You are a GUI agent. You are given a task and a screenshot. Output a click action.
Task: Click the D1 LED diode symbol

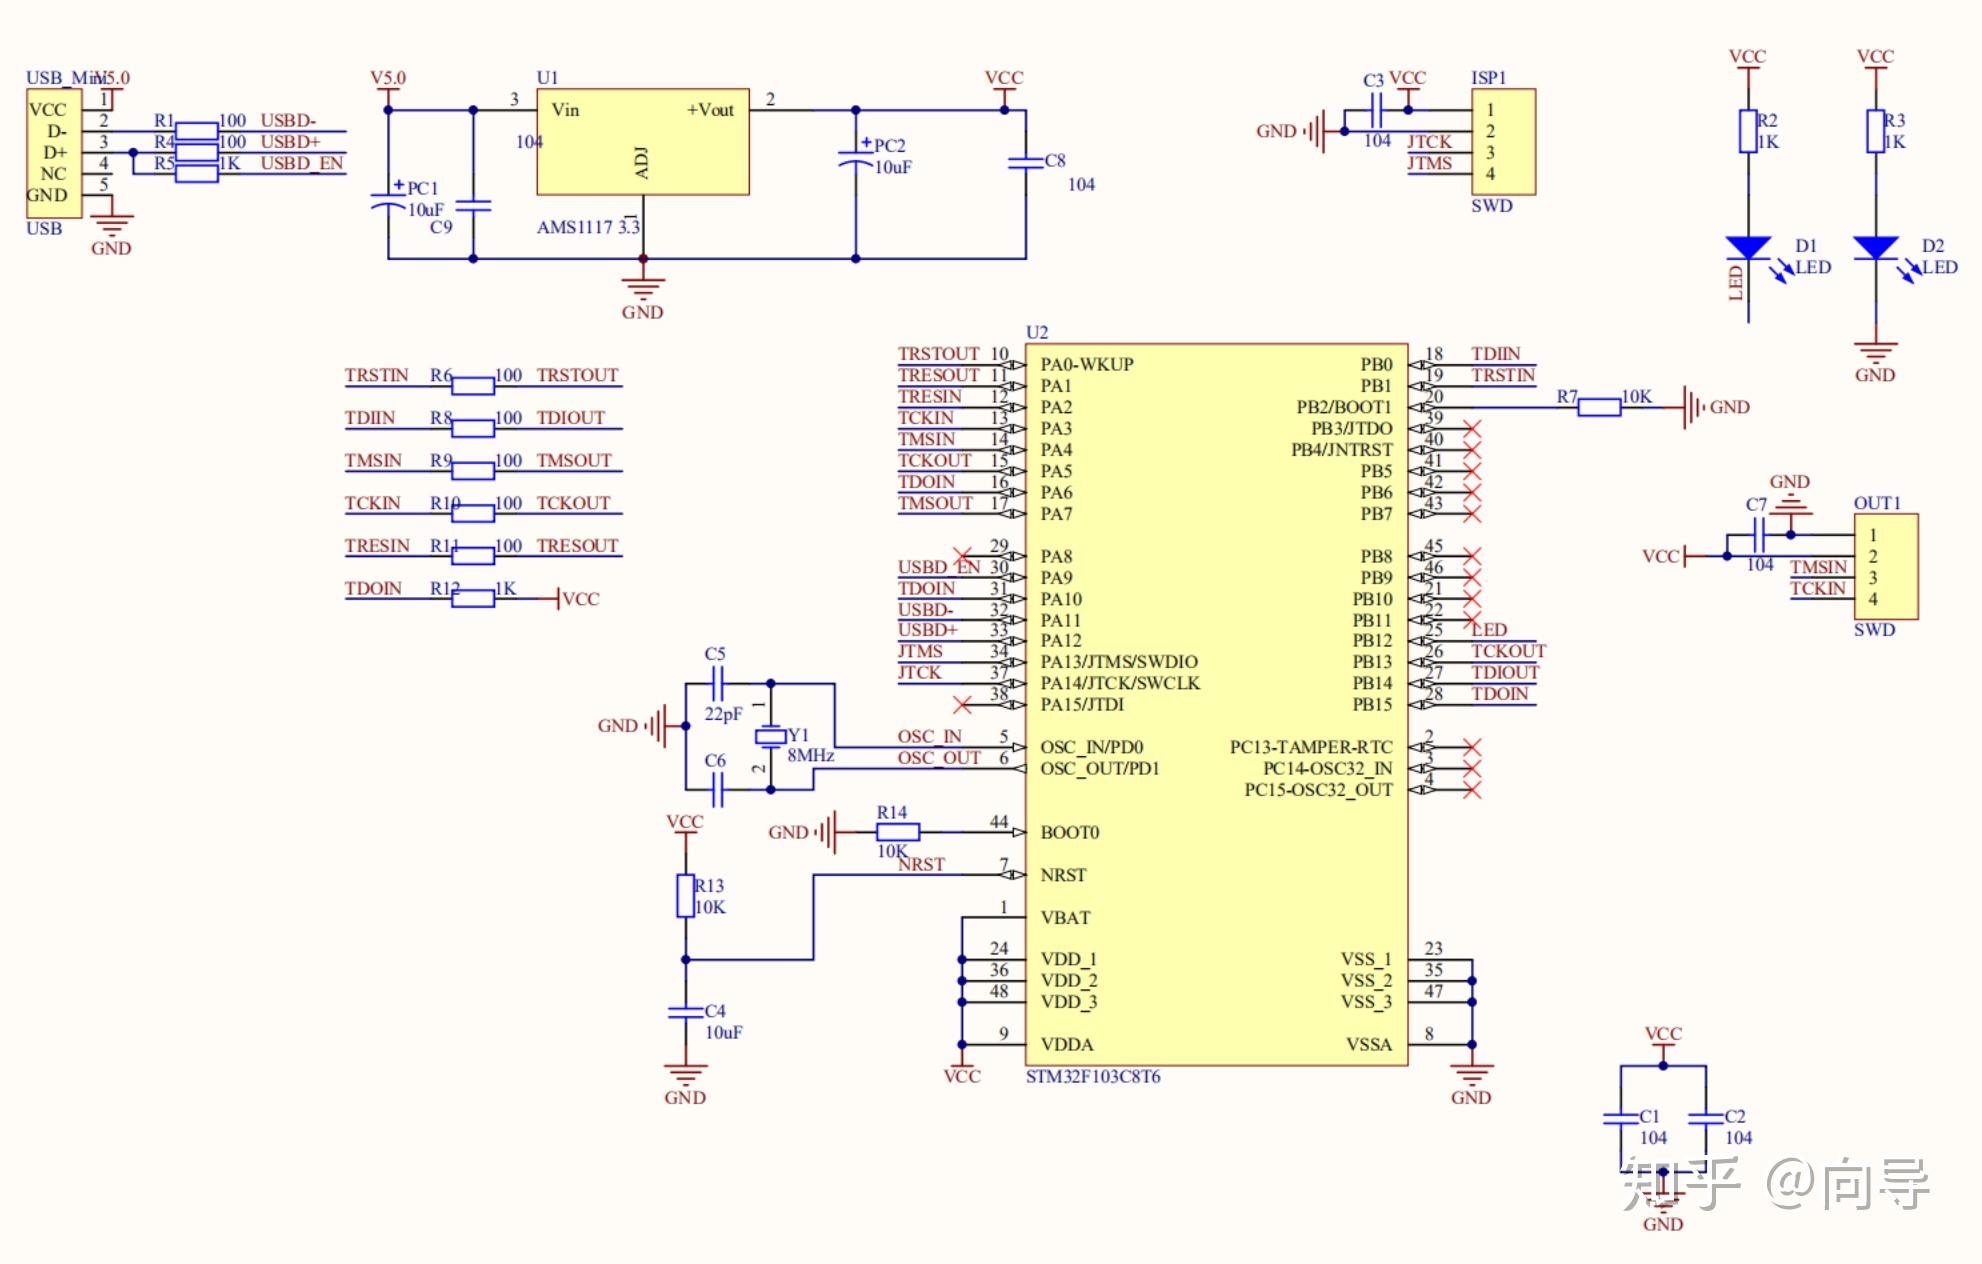pos(1748,248)
